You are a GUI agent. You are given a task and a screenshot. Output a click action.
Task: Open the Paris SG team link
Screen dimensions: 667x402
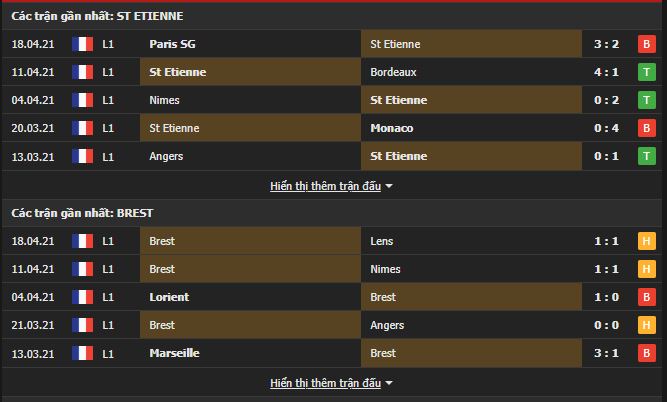pos(172,44)
